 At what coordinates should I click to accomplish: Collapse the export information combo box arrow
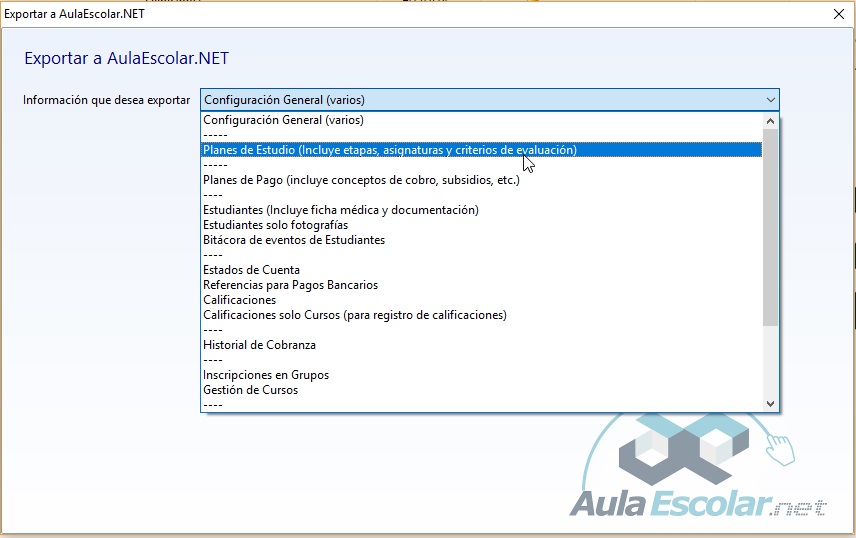click(770, 100)
